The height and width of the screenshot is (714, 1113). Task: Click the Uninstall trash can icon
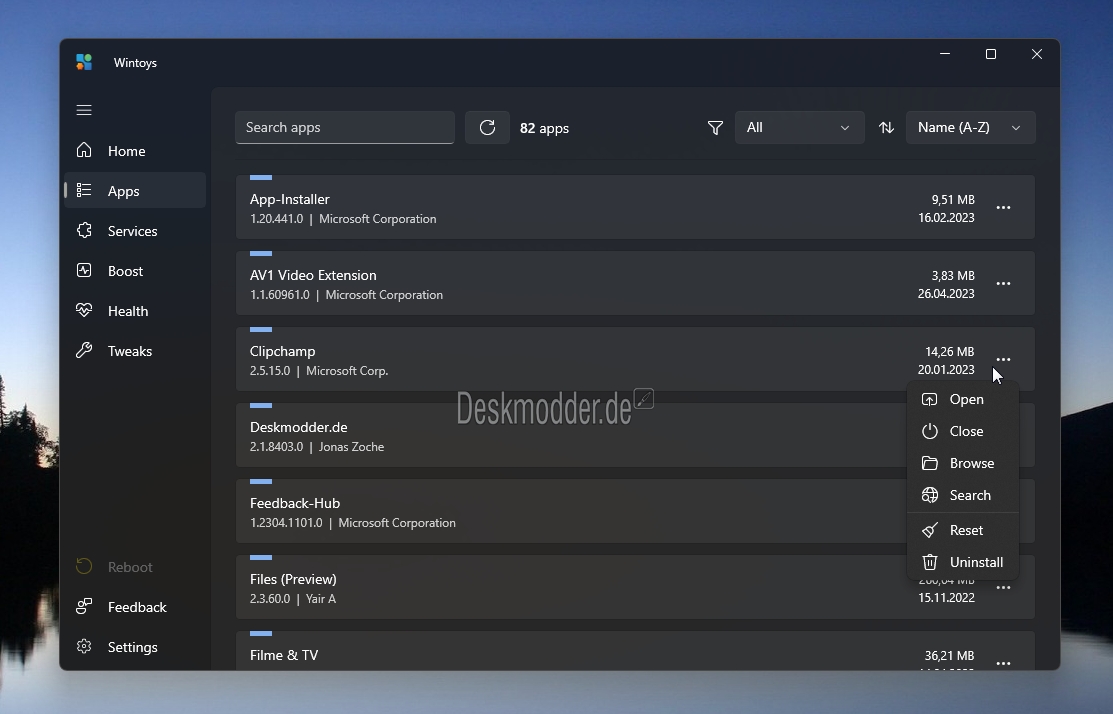point(930,562)
